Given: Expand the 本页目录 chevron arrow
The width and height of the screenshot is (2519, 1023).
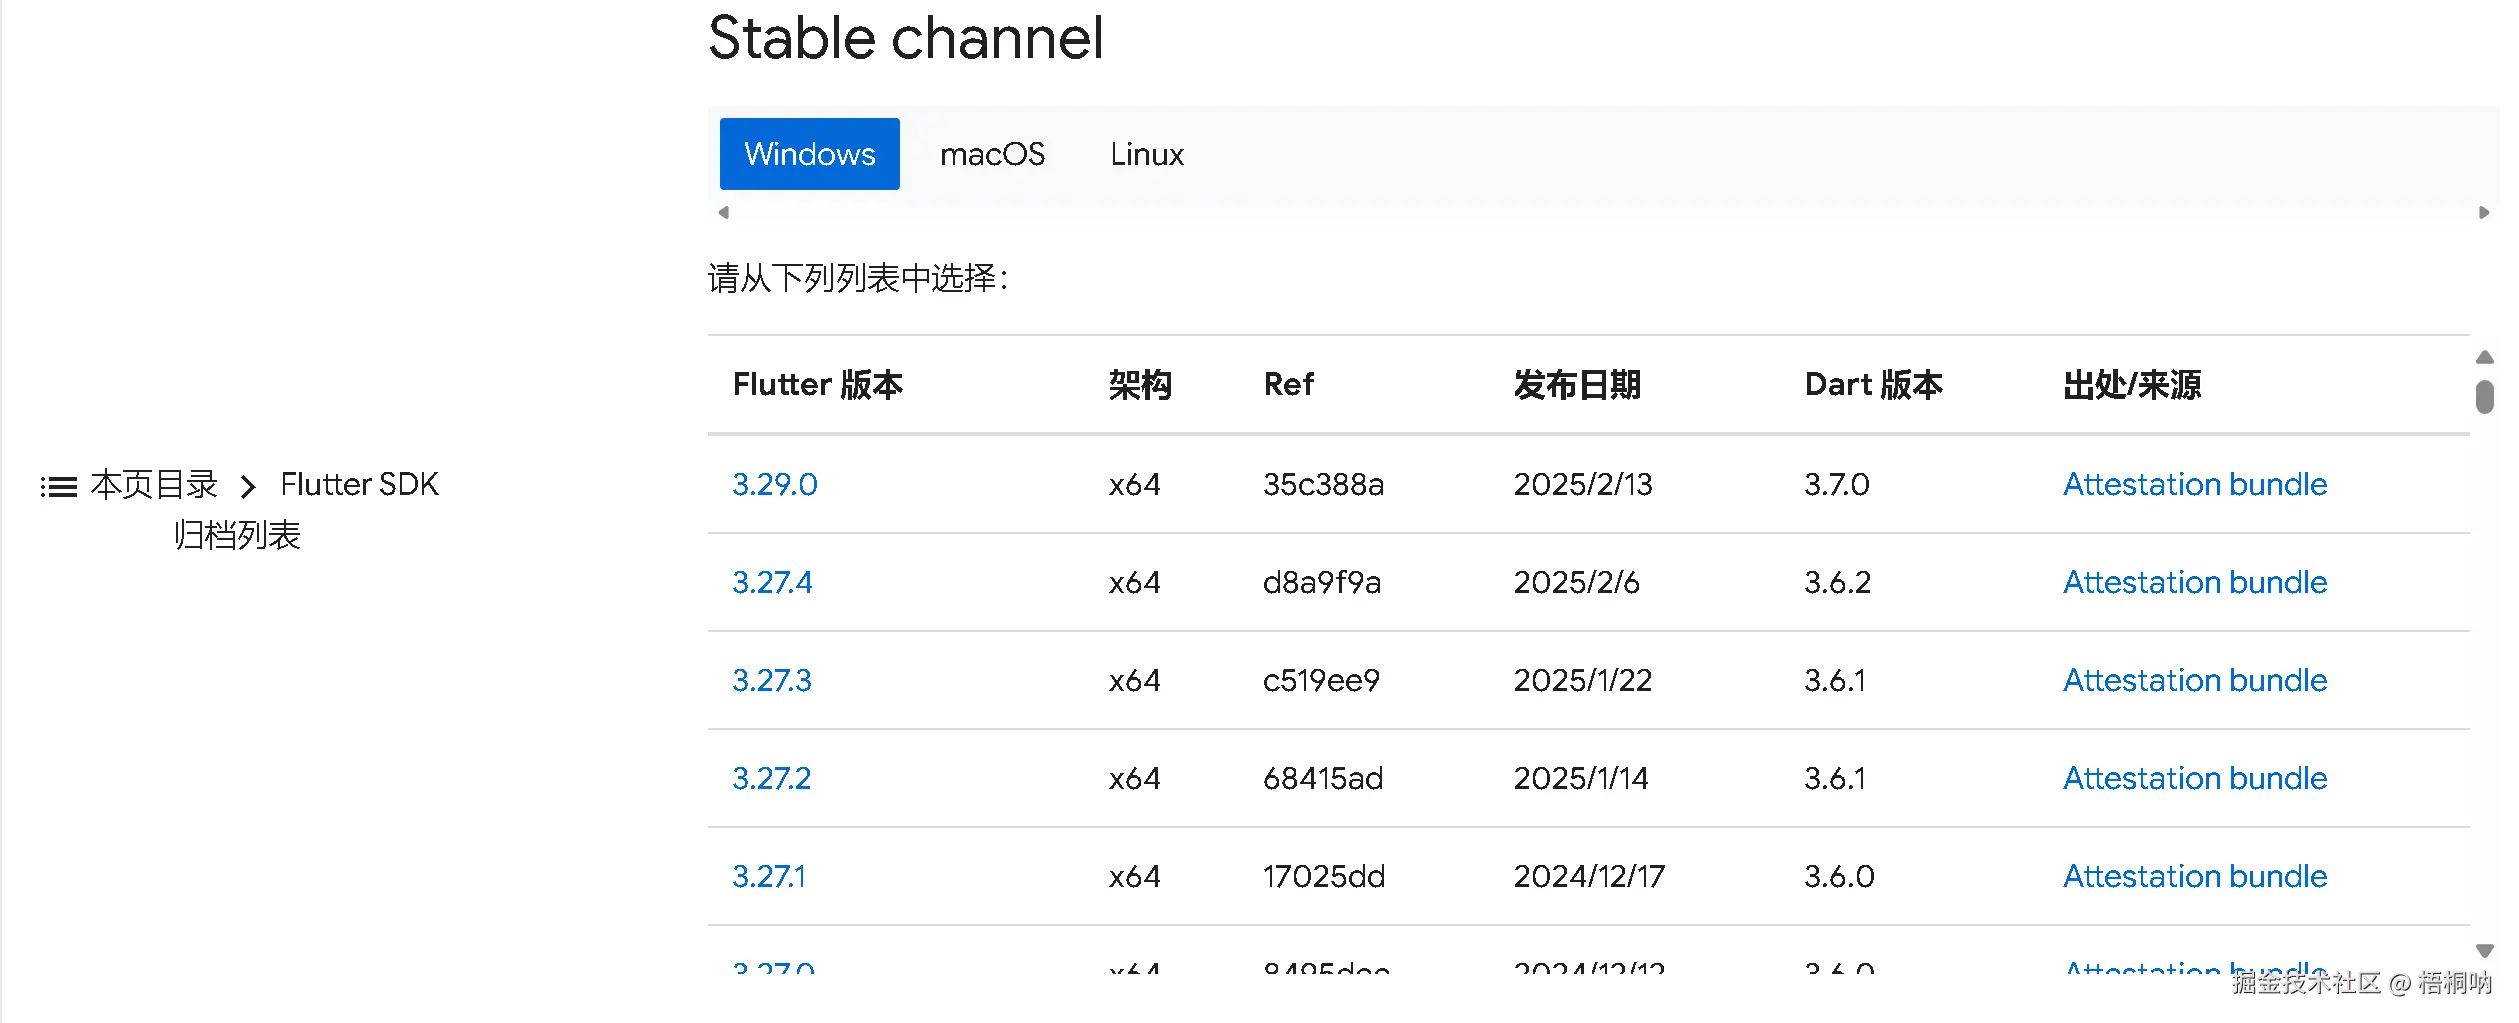Looking at the screenshot, I should click(248, 487).
